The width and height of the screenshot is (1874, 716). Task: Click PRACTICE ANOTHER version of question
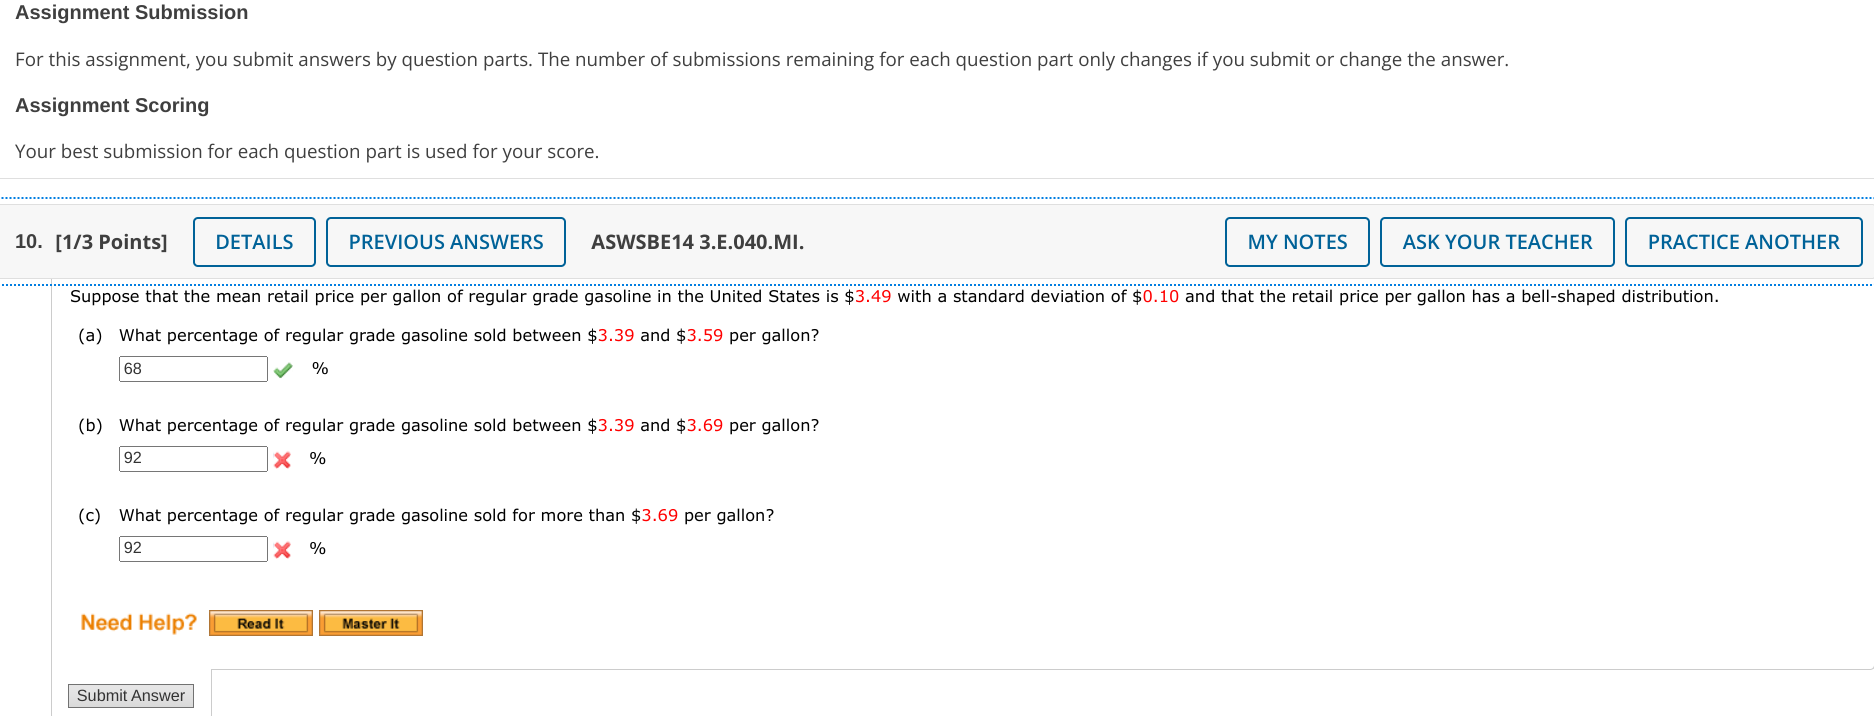[1744, 241]
